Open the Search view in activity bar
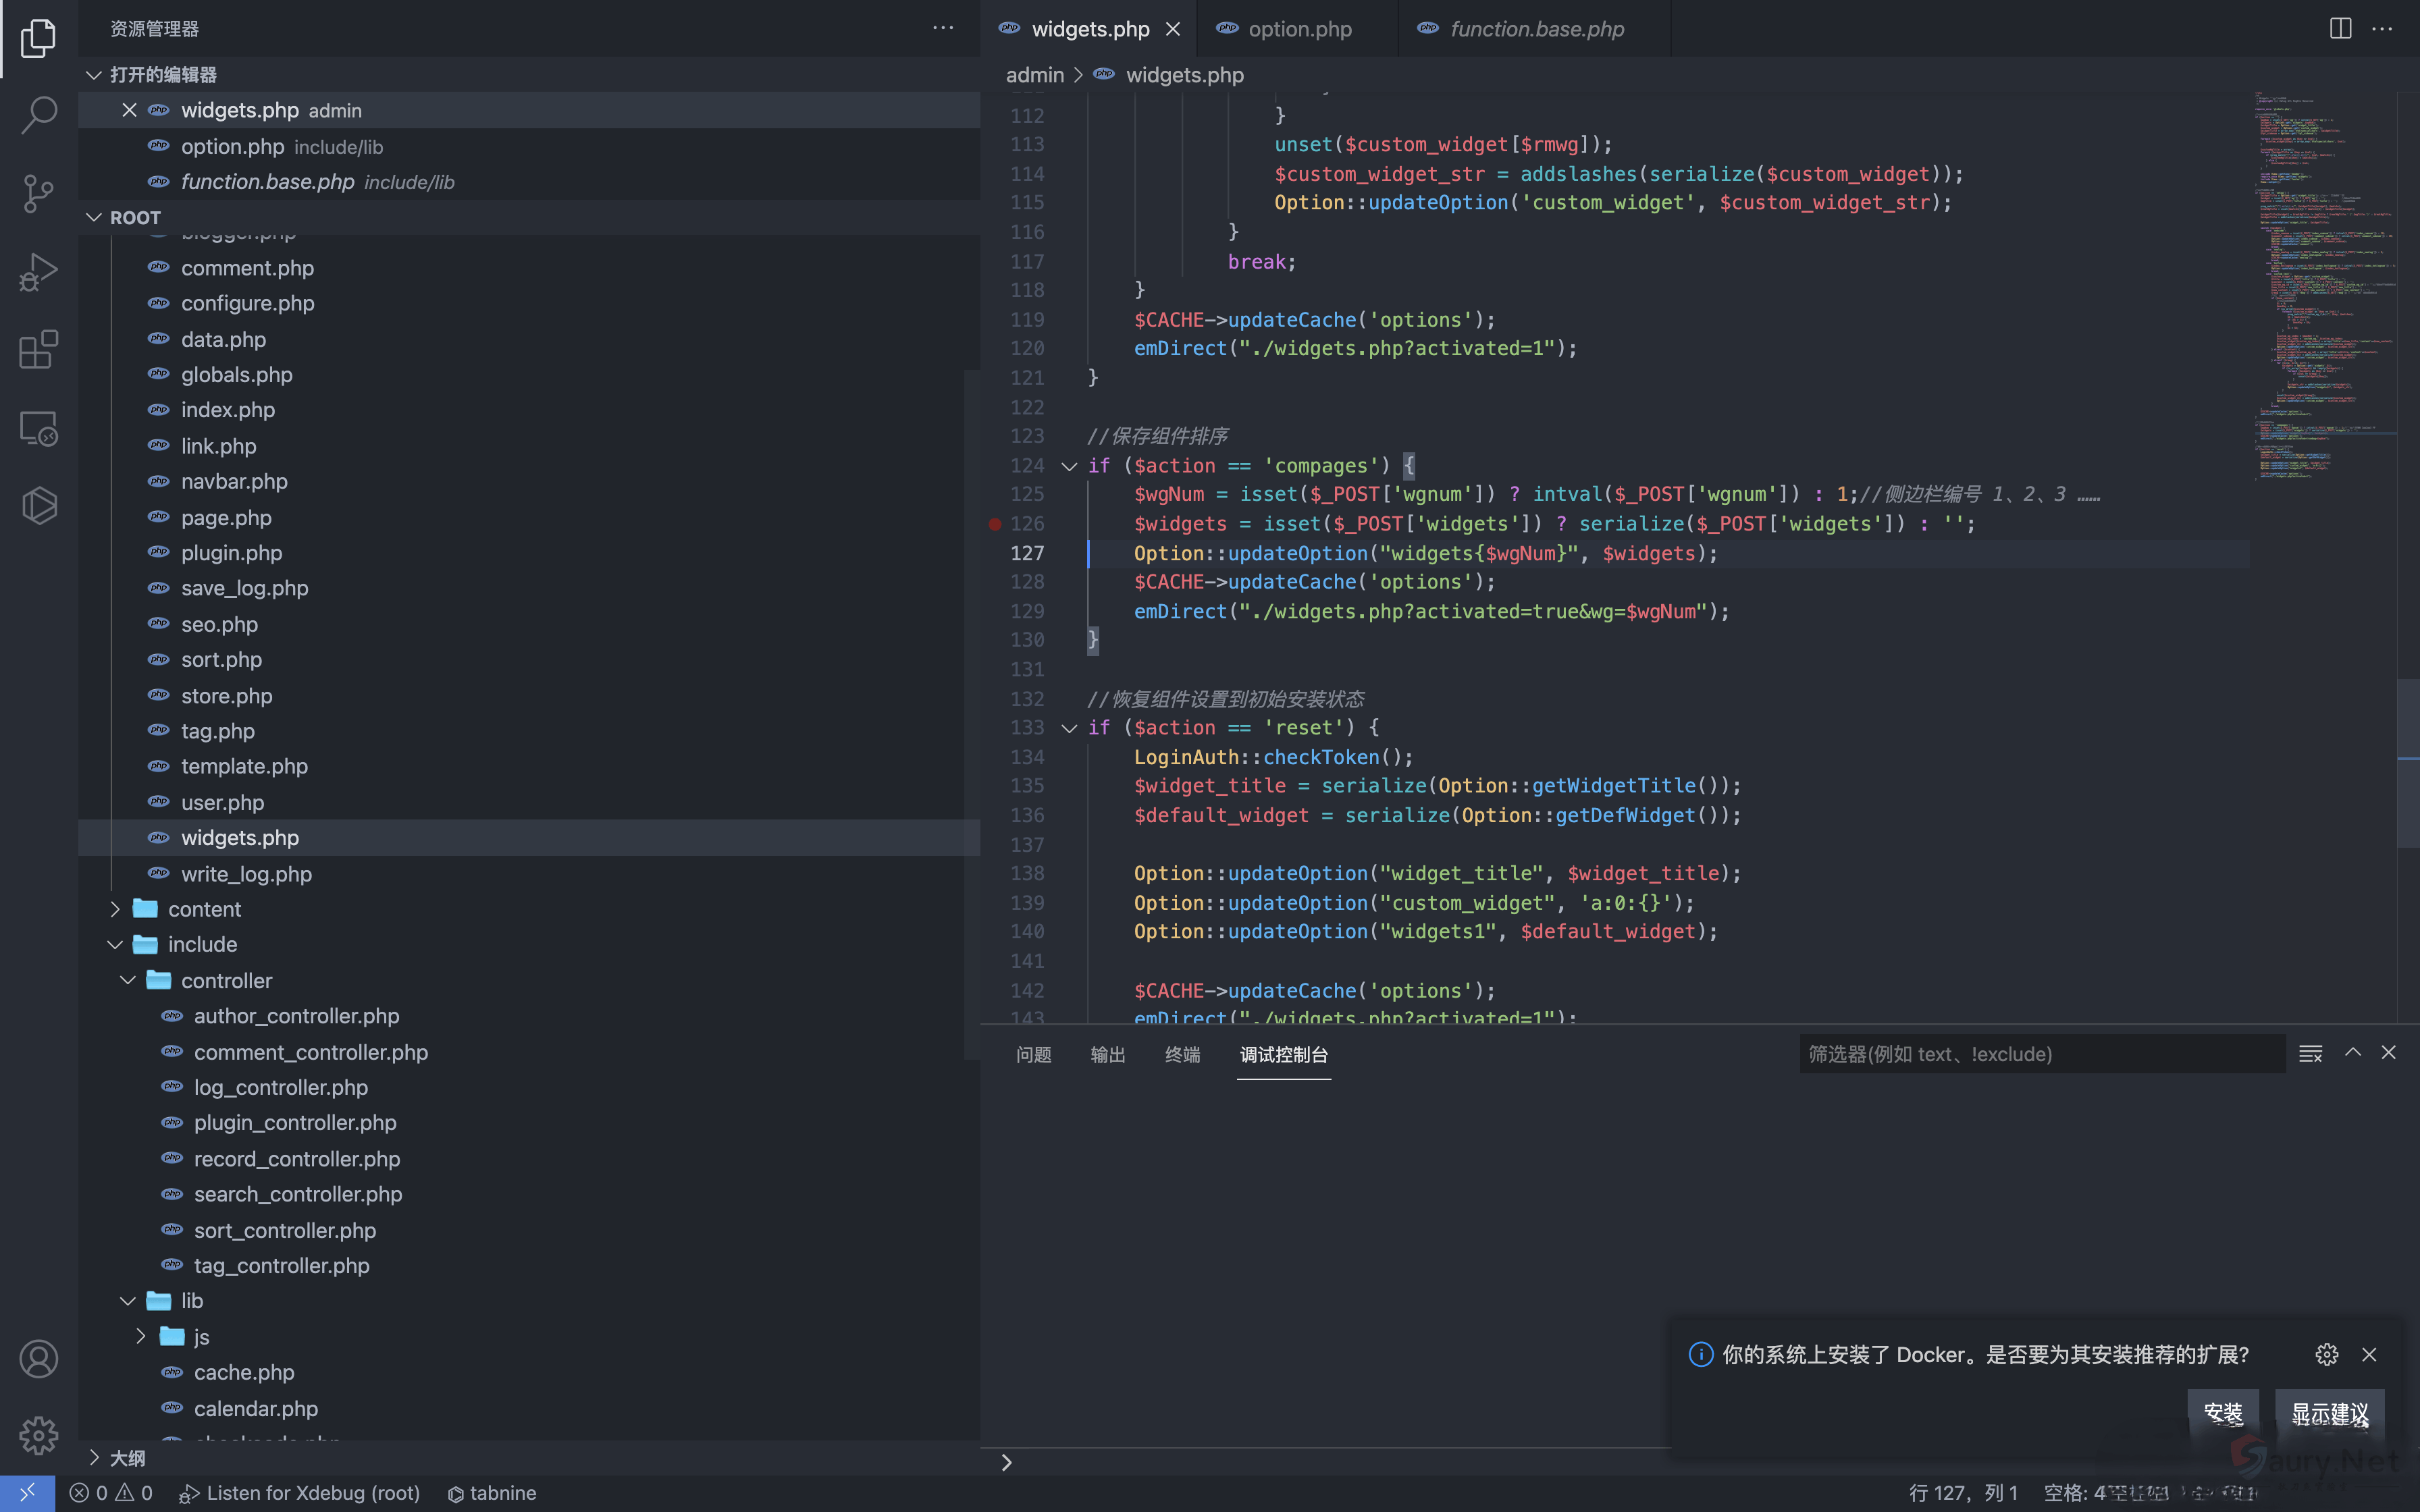 tap(38, 114)
